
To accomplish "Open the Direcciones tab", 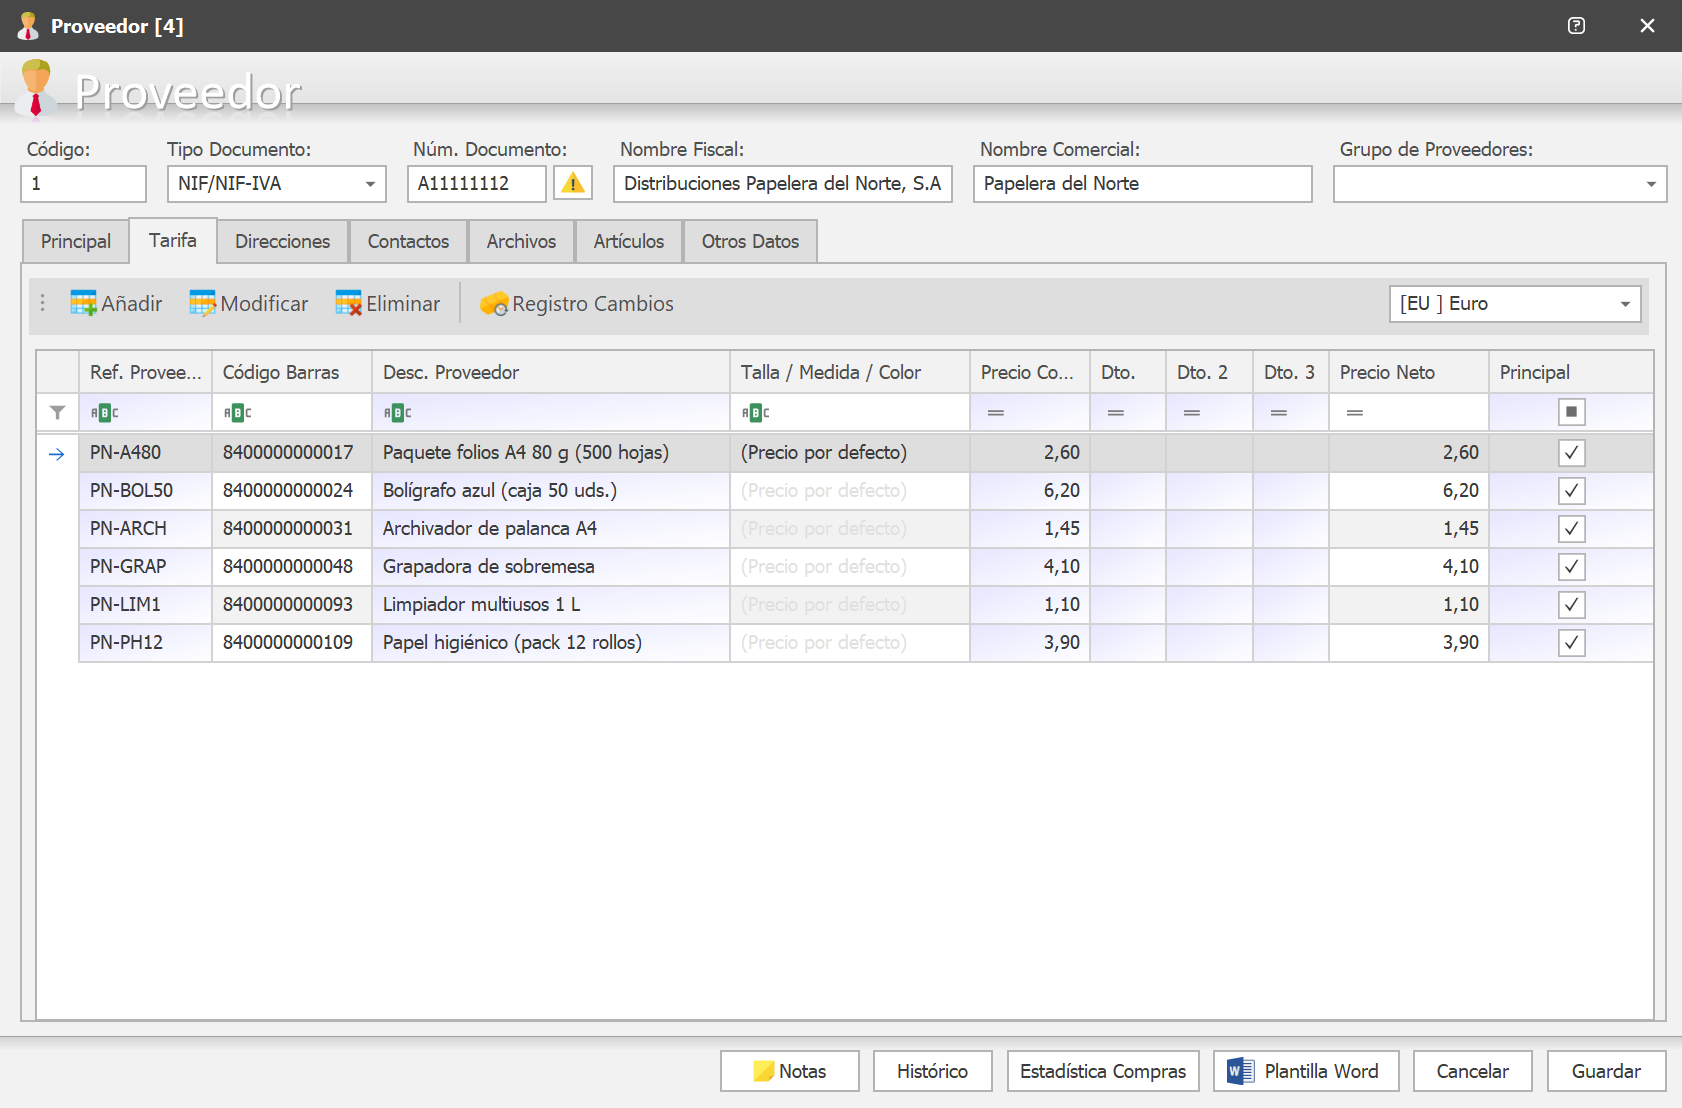I will point(282,241).
